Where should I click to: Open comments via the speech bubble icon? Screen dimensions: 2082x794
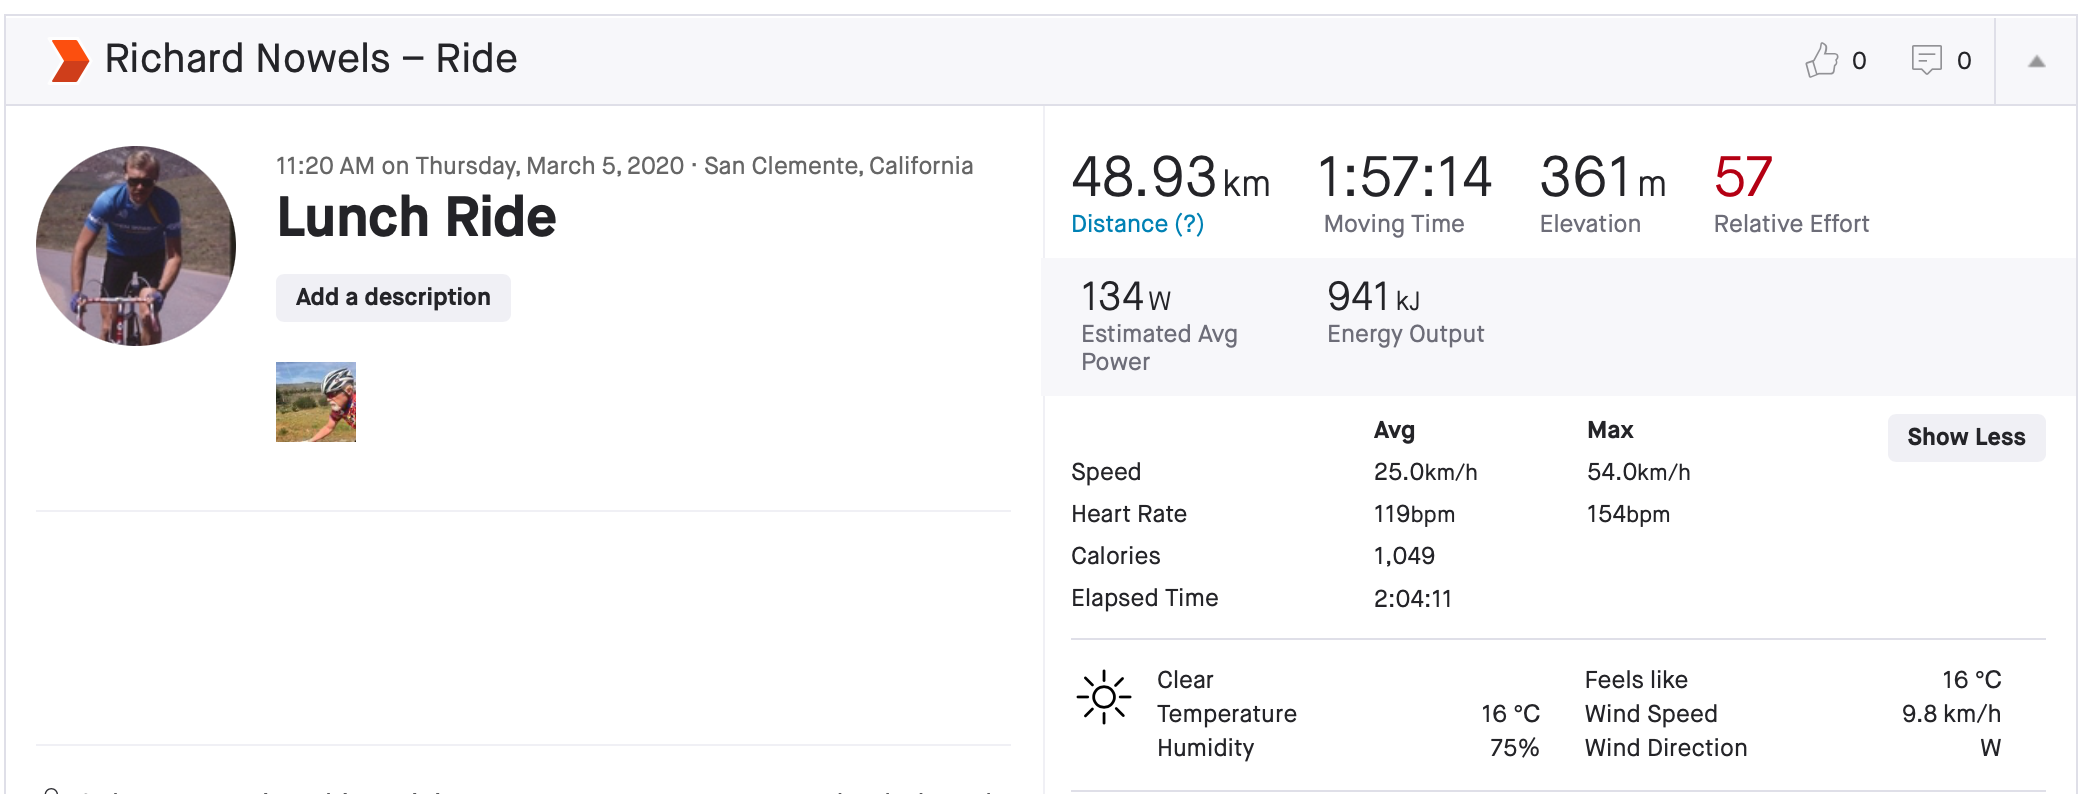1926,60
